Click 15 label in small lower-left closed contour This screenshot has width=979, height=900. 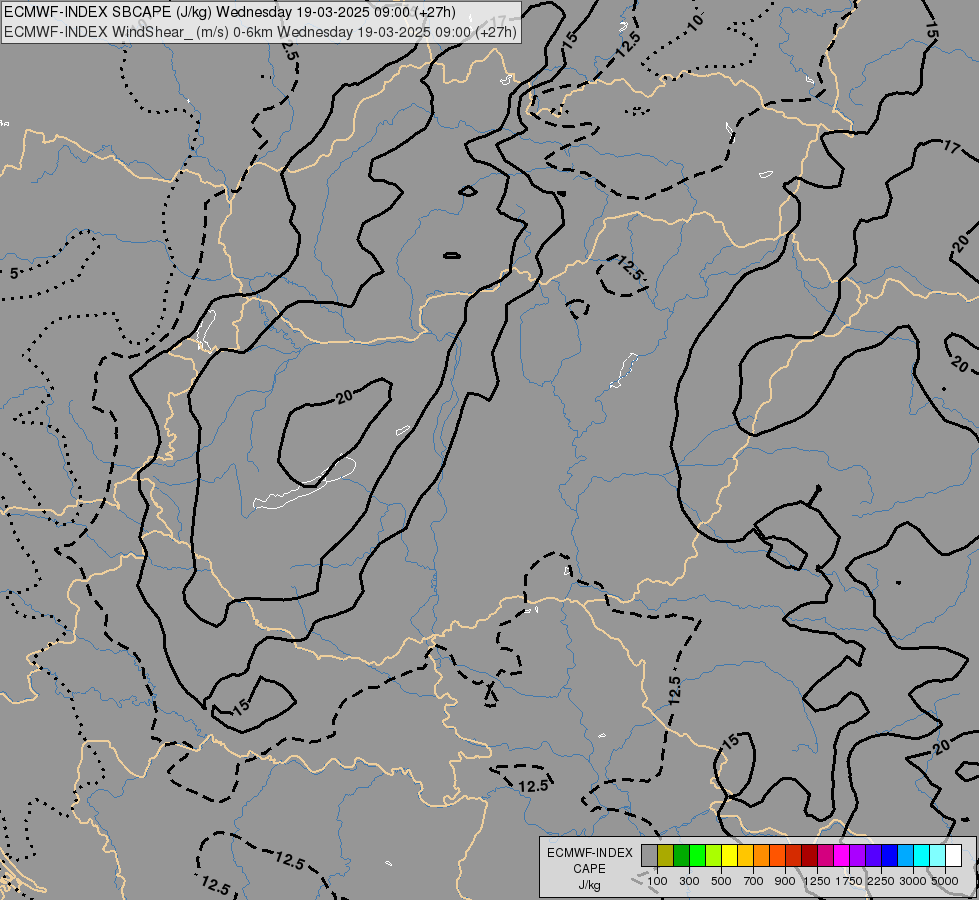click(240, 706)
